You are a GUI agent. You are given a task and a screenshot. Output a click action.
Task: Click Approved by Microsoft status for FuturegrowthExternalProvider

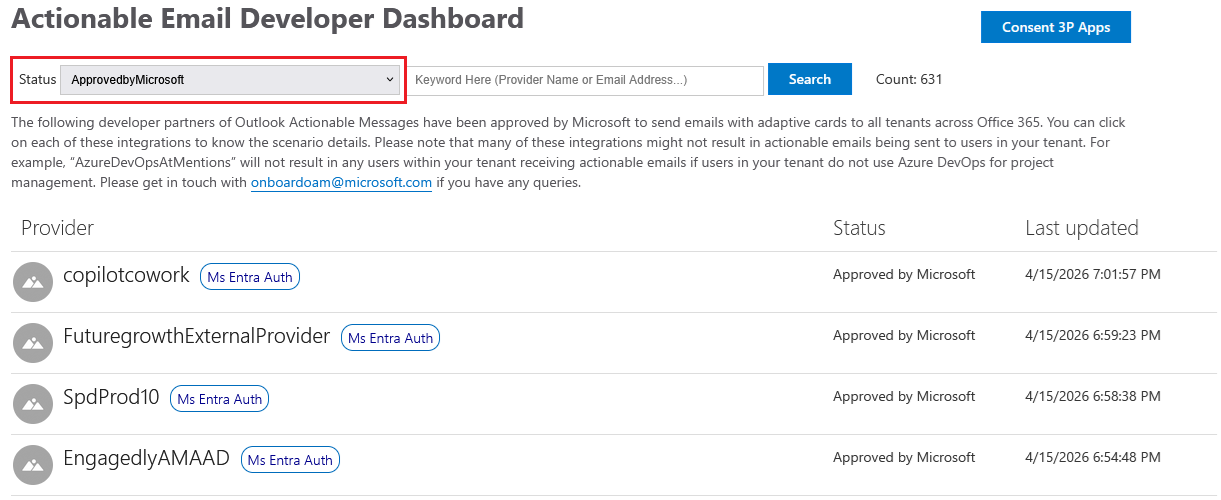click(904, 335)
